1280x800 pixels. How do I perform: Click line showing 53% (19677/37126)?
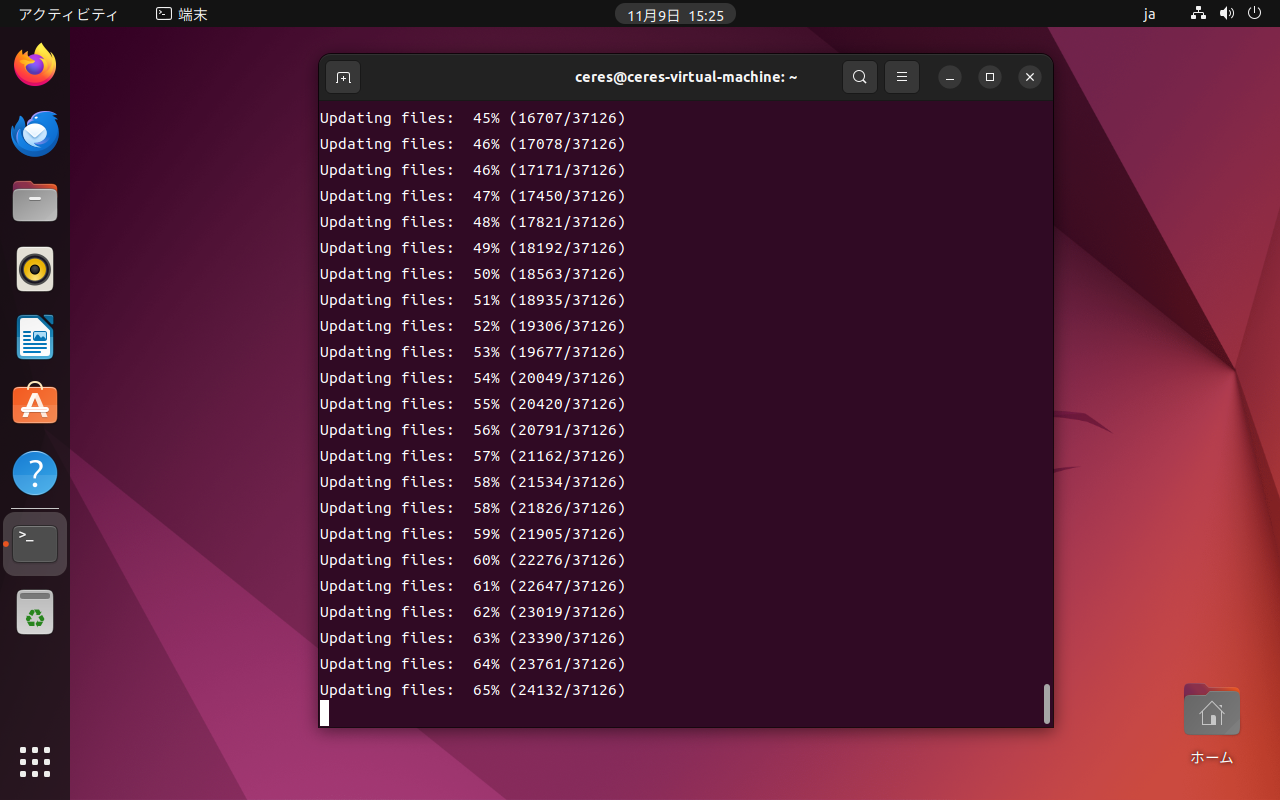tap(473, 352)
